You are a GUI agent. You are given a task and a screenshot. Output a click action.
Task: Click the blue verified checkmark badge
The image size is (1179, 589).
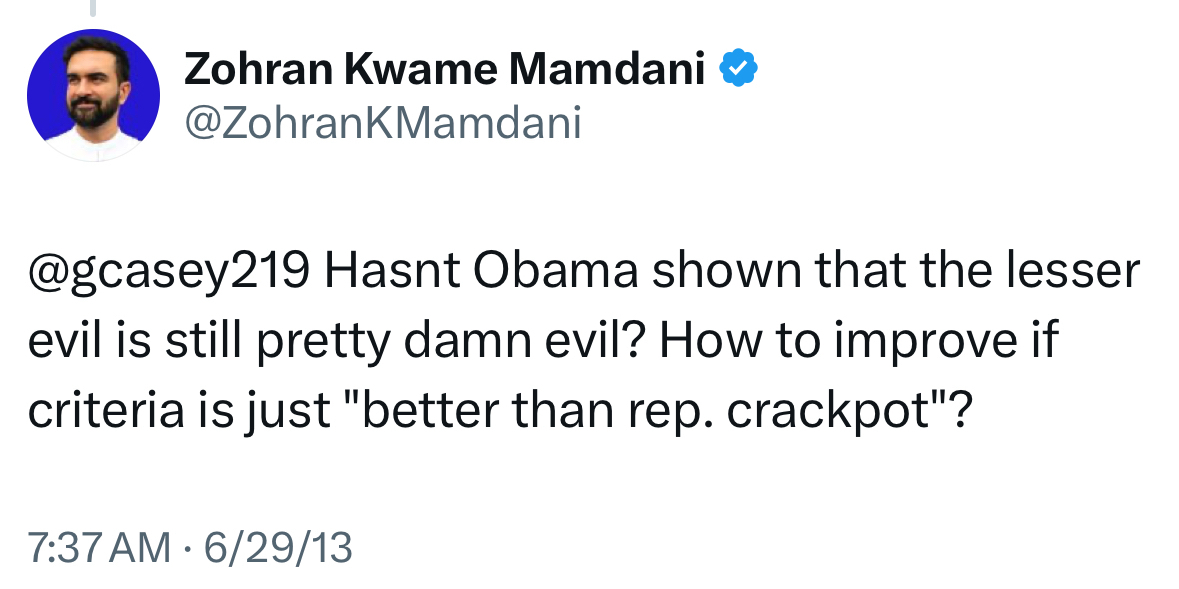(738, 70)
